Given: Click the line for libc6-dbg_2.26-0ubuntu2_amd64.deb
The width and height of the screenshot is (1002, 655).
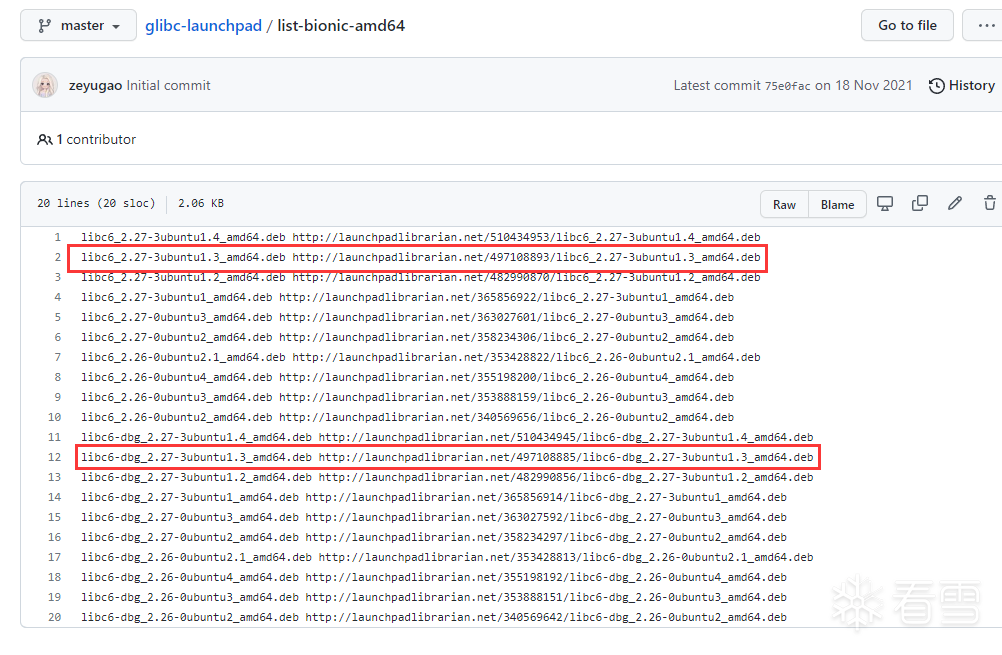Looking at the screenshot, I should [x=434, y=617].
